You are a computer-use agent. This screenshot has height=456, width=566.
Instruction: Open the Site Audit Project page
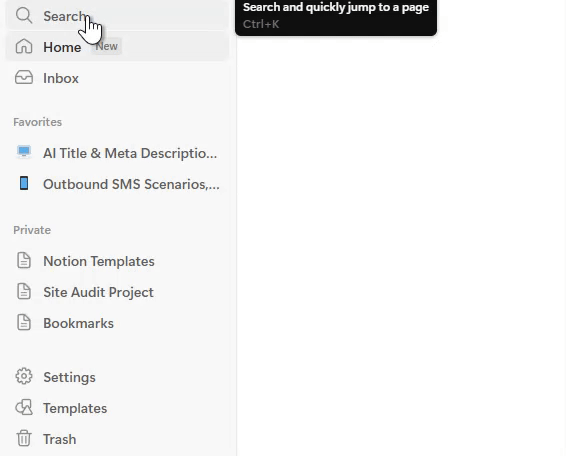[x=117, y=292]
